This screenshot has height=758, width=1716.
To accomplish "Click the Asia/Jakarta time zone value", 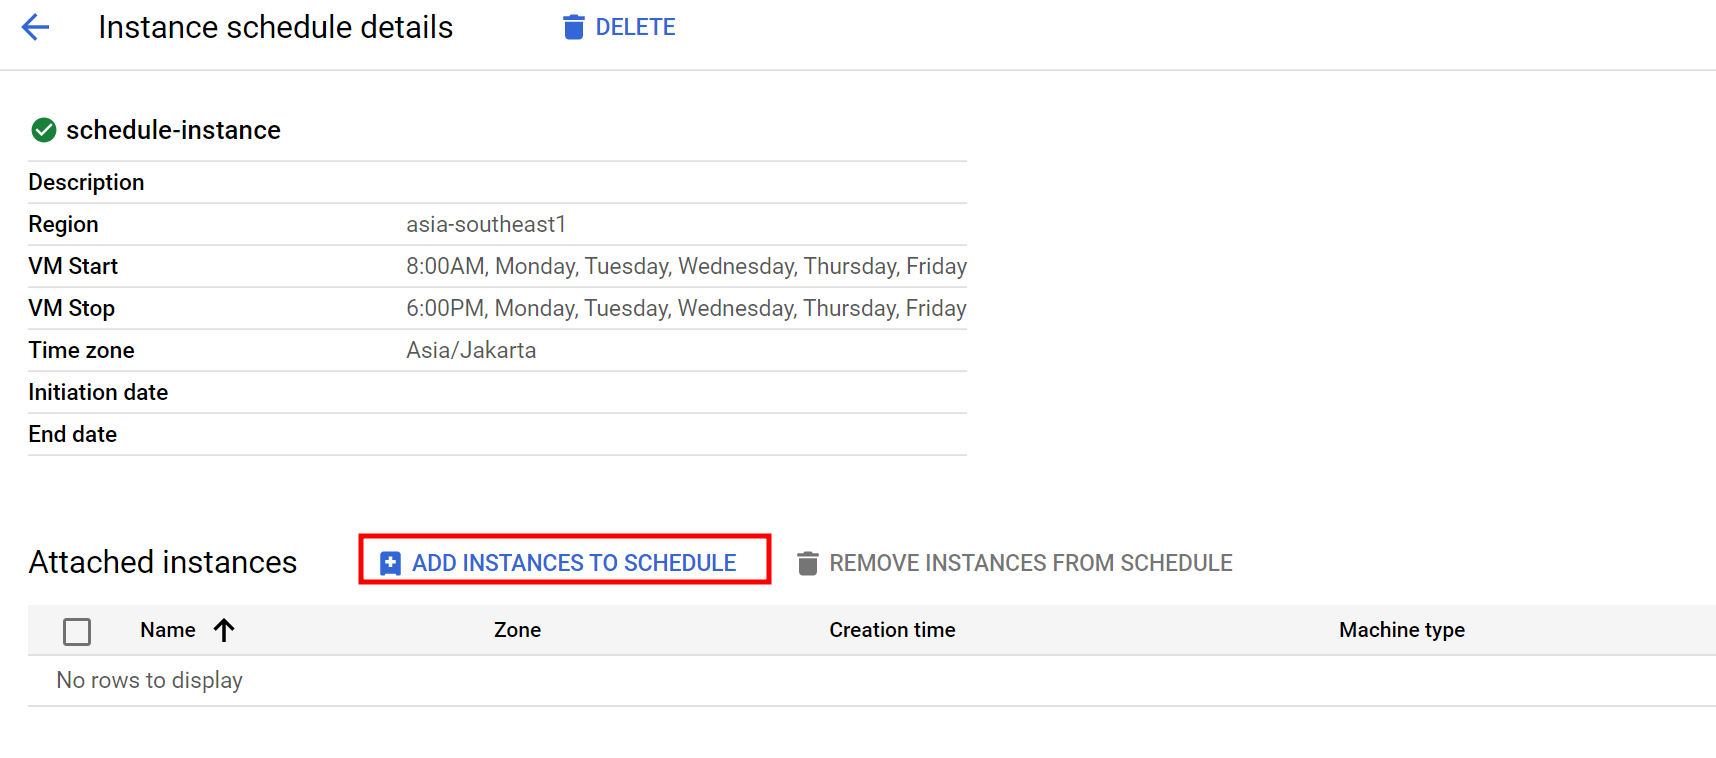I will [x=471, y=350].
